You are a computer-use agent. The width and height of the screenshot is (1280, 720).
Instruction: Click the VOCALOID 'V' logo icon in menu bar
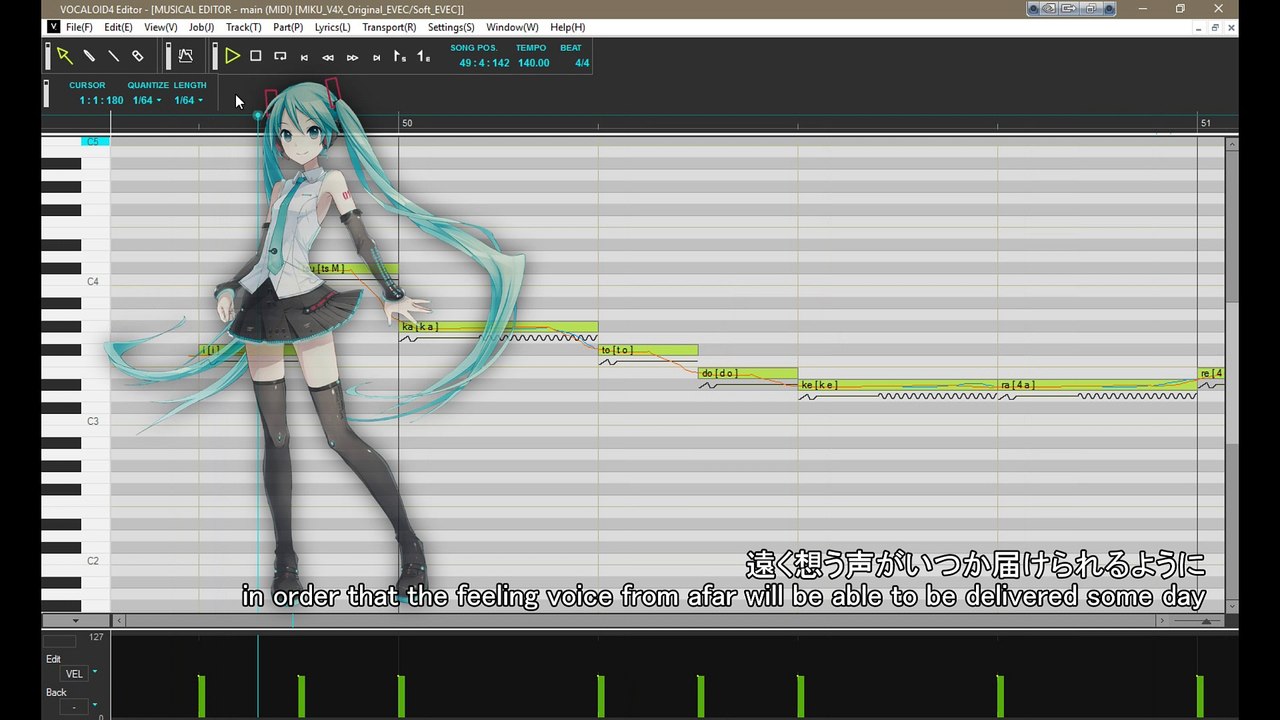point(53,27)
